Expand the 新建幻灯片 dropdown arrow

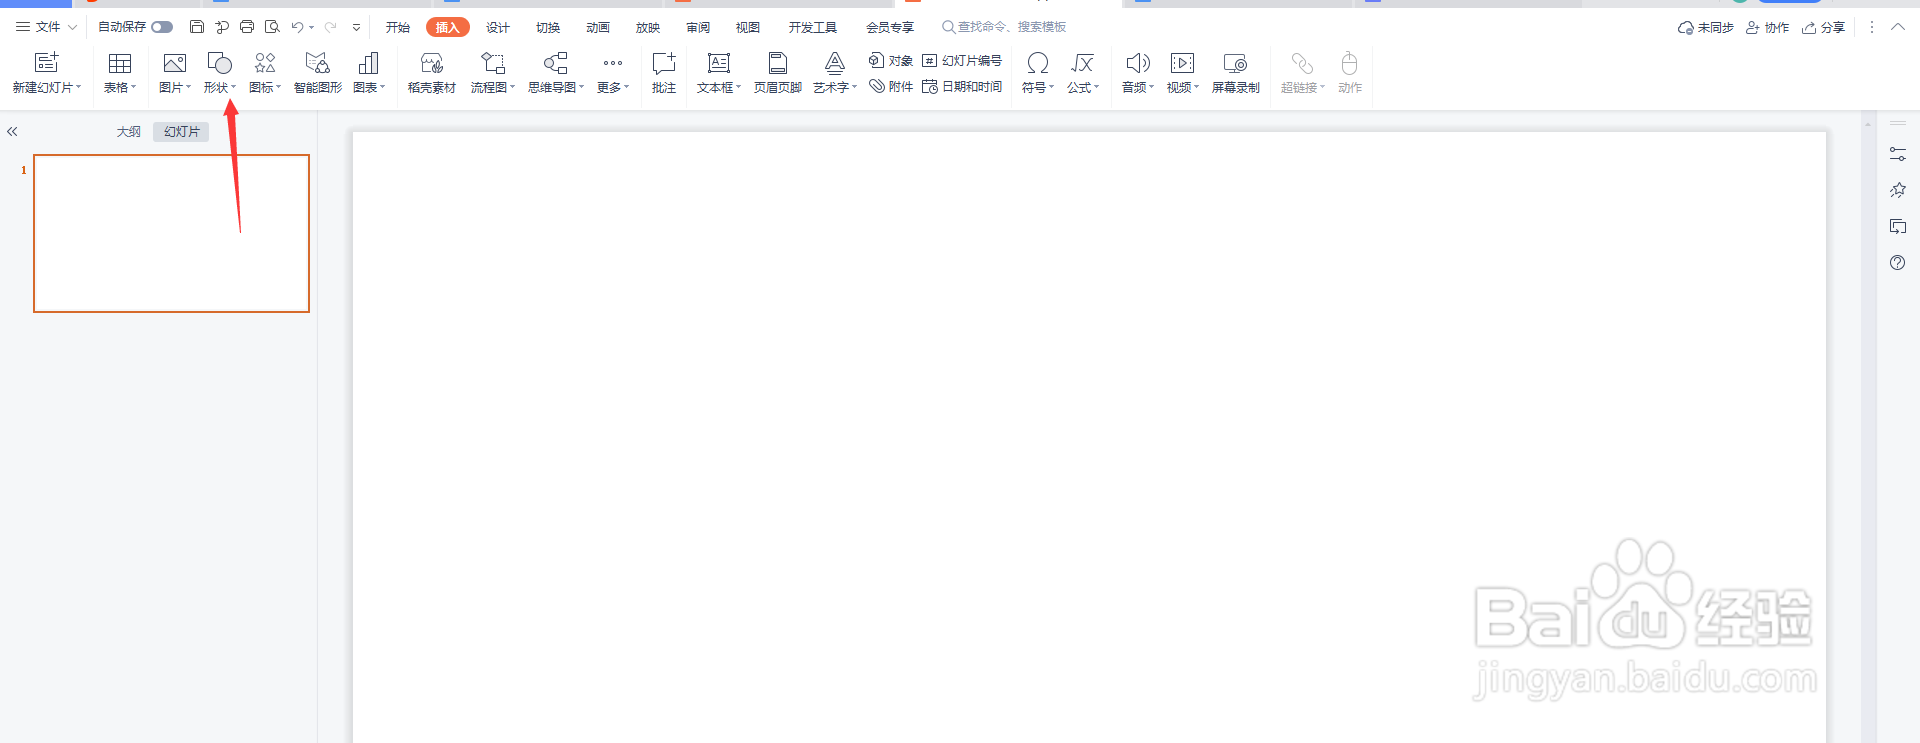78,88
